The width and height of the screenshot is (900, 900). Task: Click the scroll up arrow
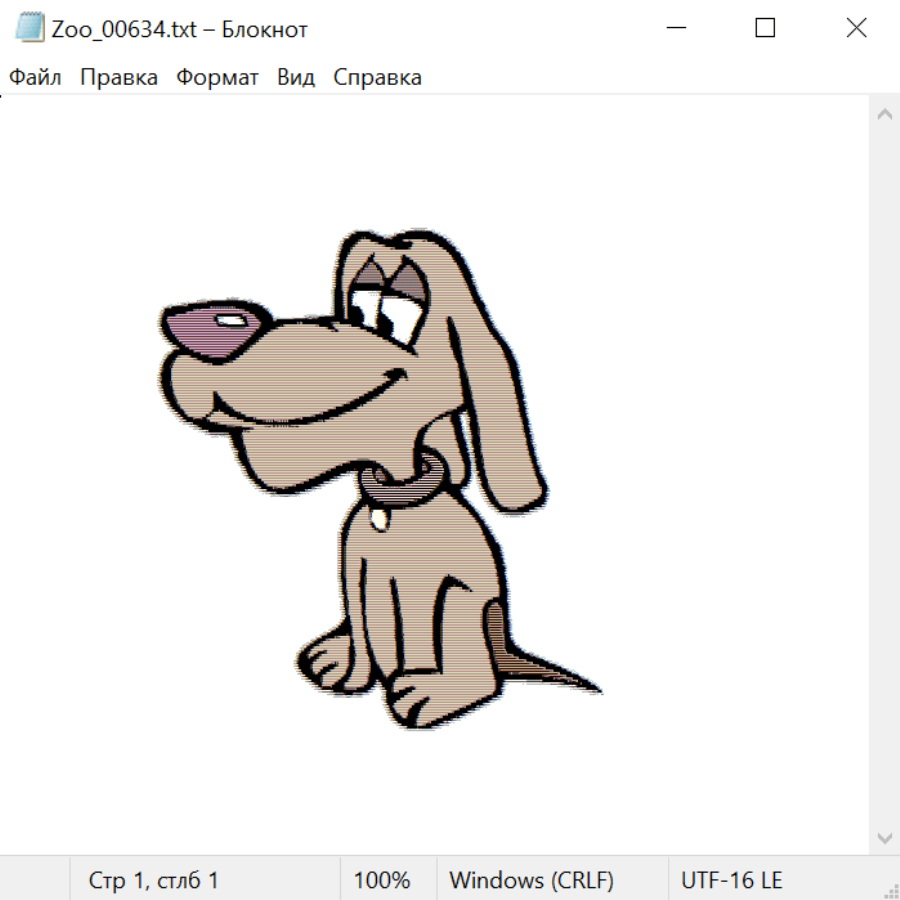[884, 115]
